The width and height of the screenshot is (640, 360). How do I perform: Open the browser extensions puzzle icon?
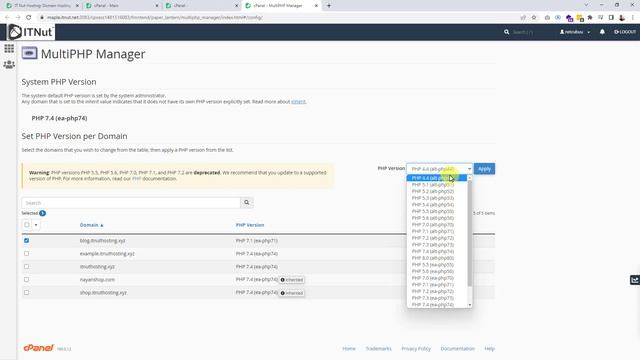tap(590, 18)
